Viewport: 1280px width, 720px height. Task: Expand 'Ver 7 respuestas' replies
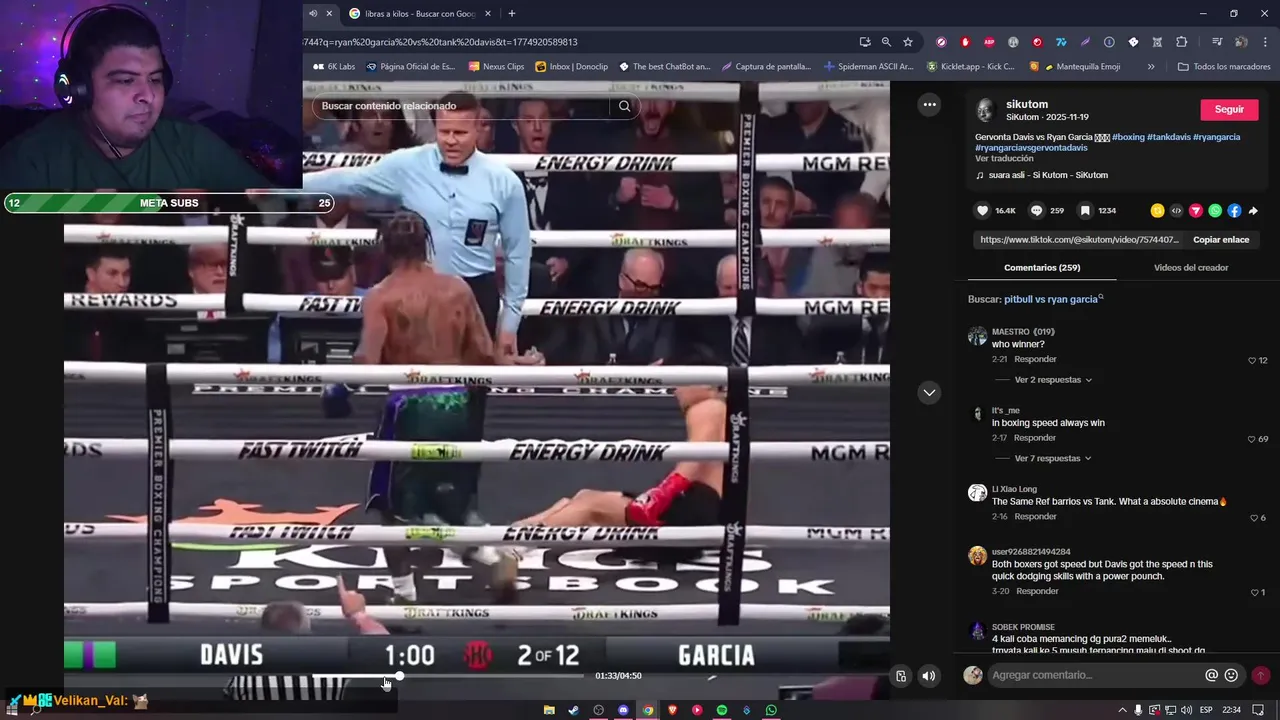point(1053,458)
